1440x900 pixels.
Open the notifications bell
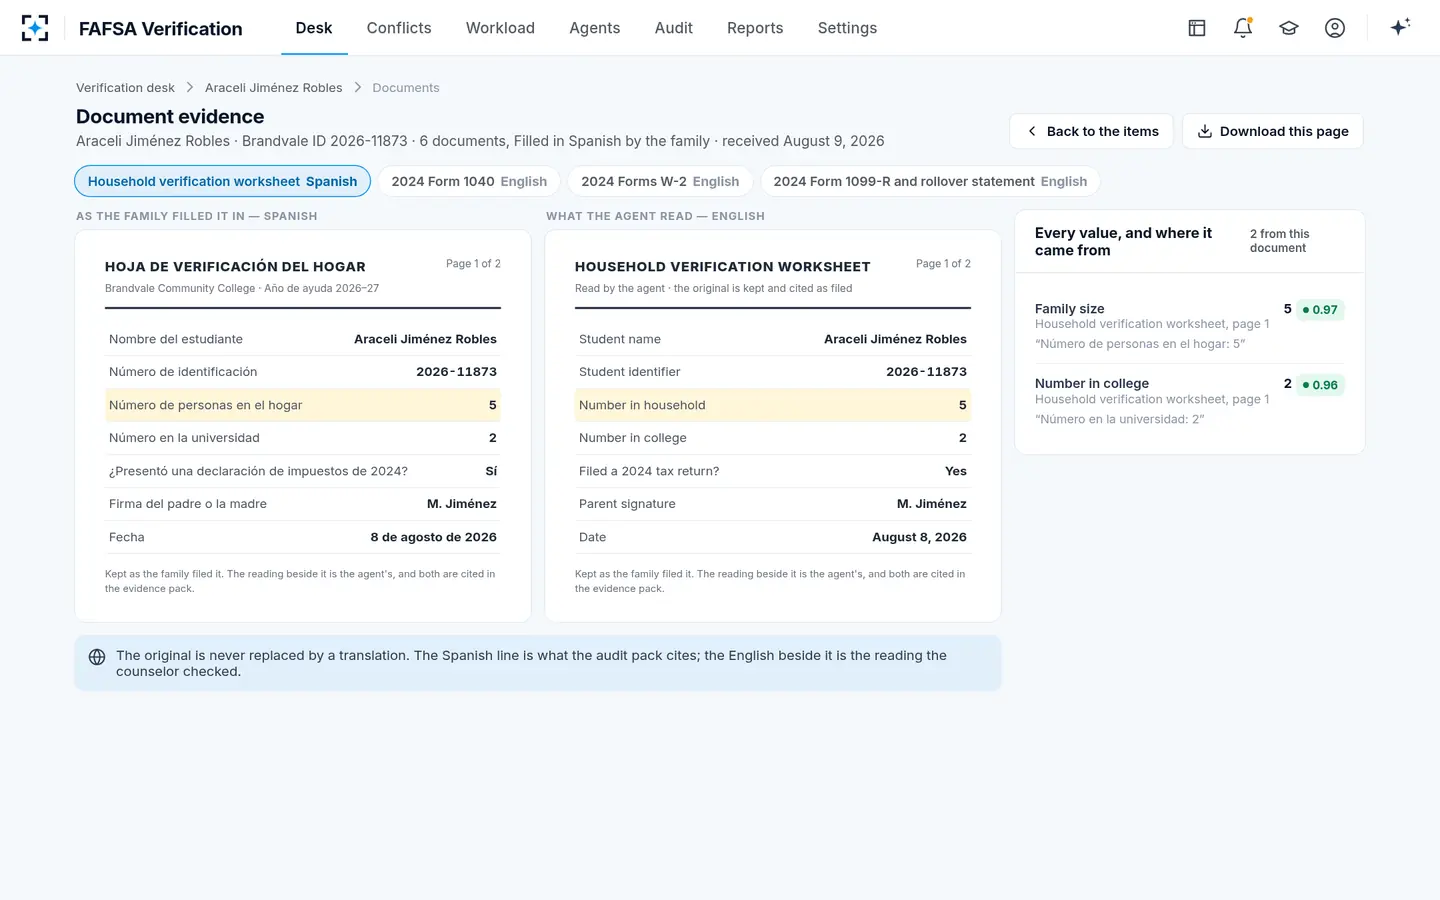(x=1243, y=28)
